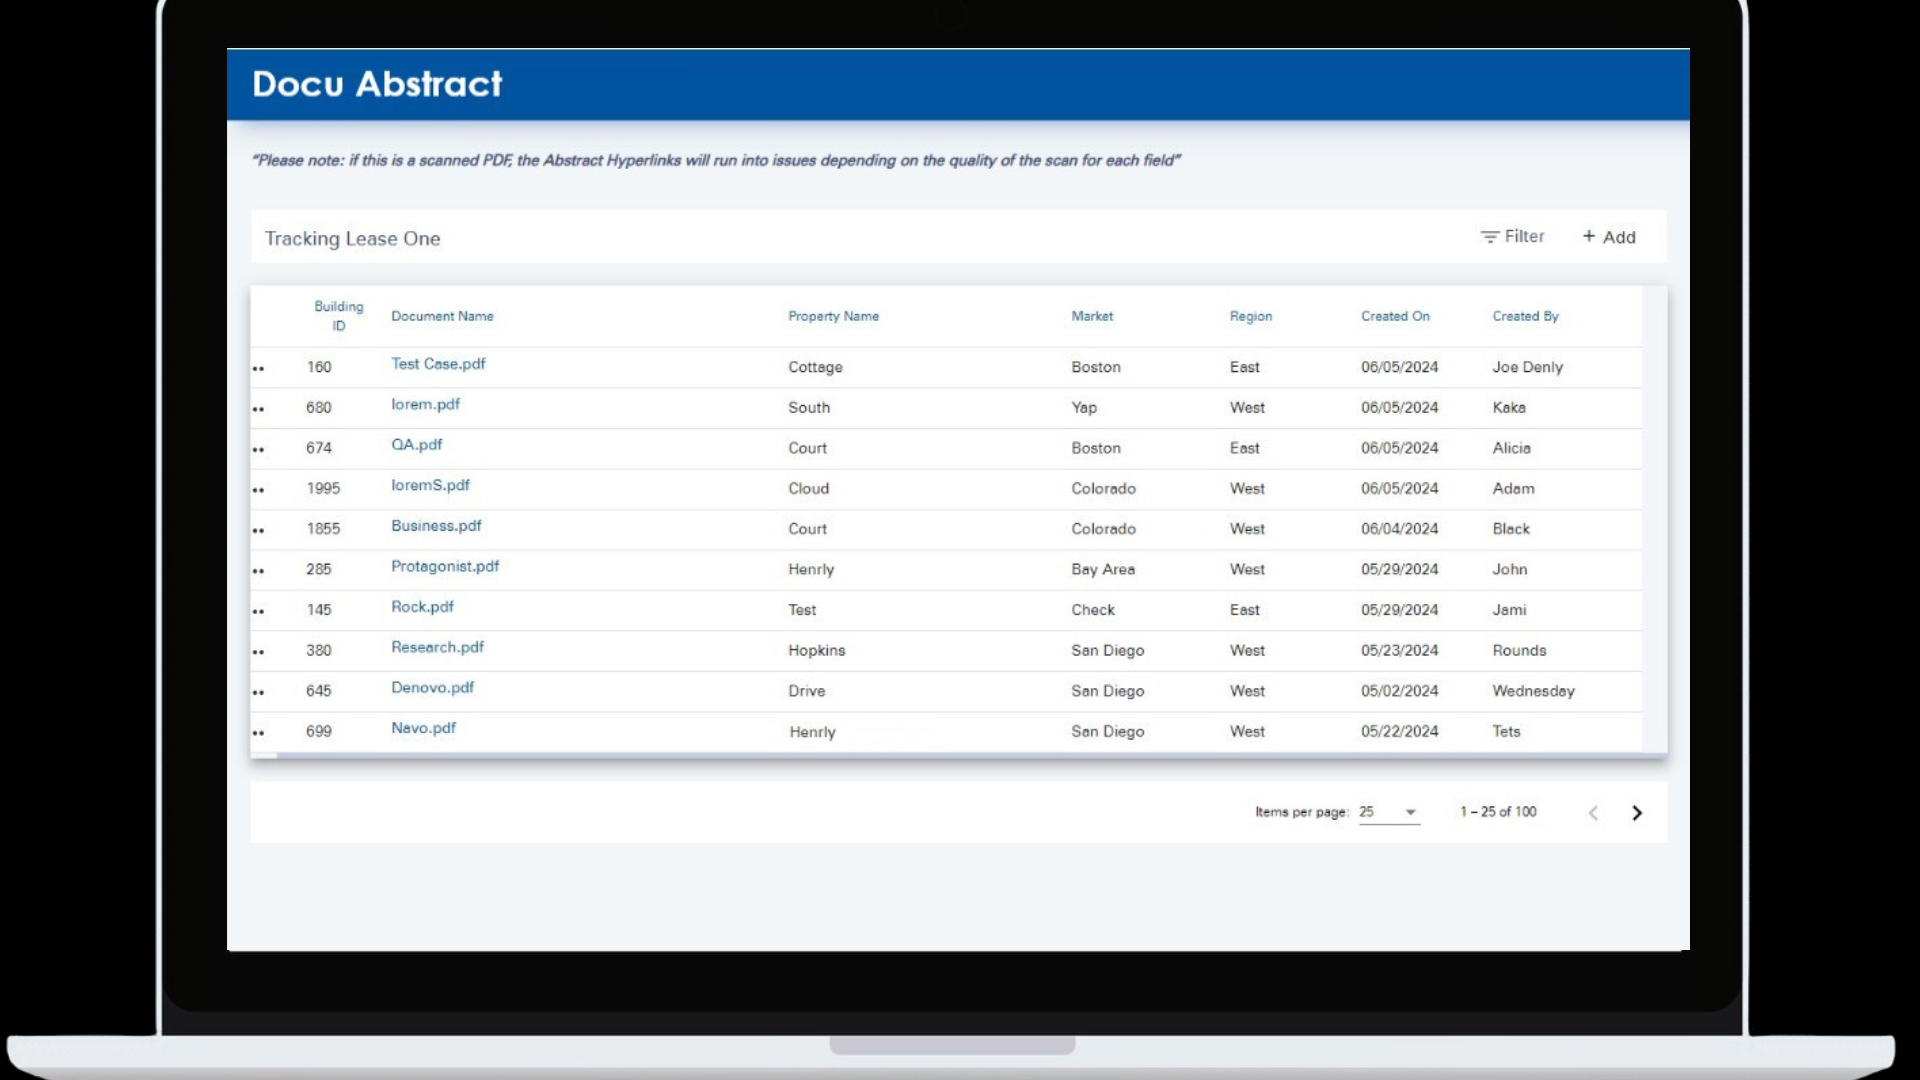This screenshot has width=1920, height=1080.
Task: Click the 06/04/2024 created date
Action: click(1399, 529)
